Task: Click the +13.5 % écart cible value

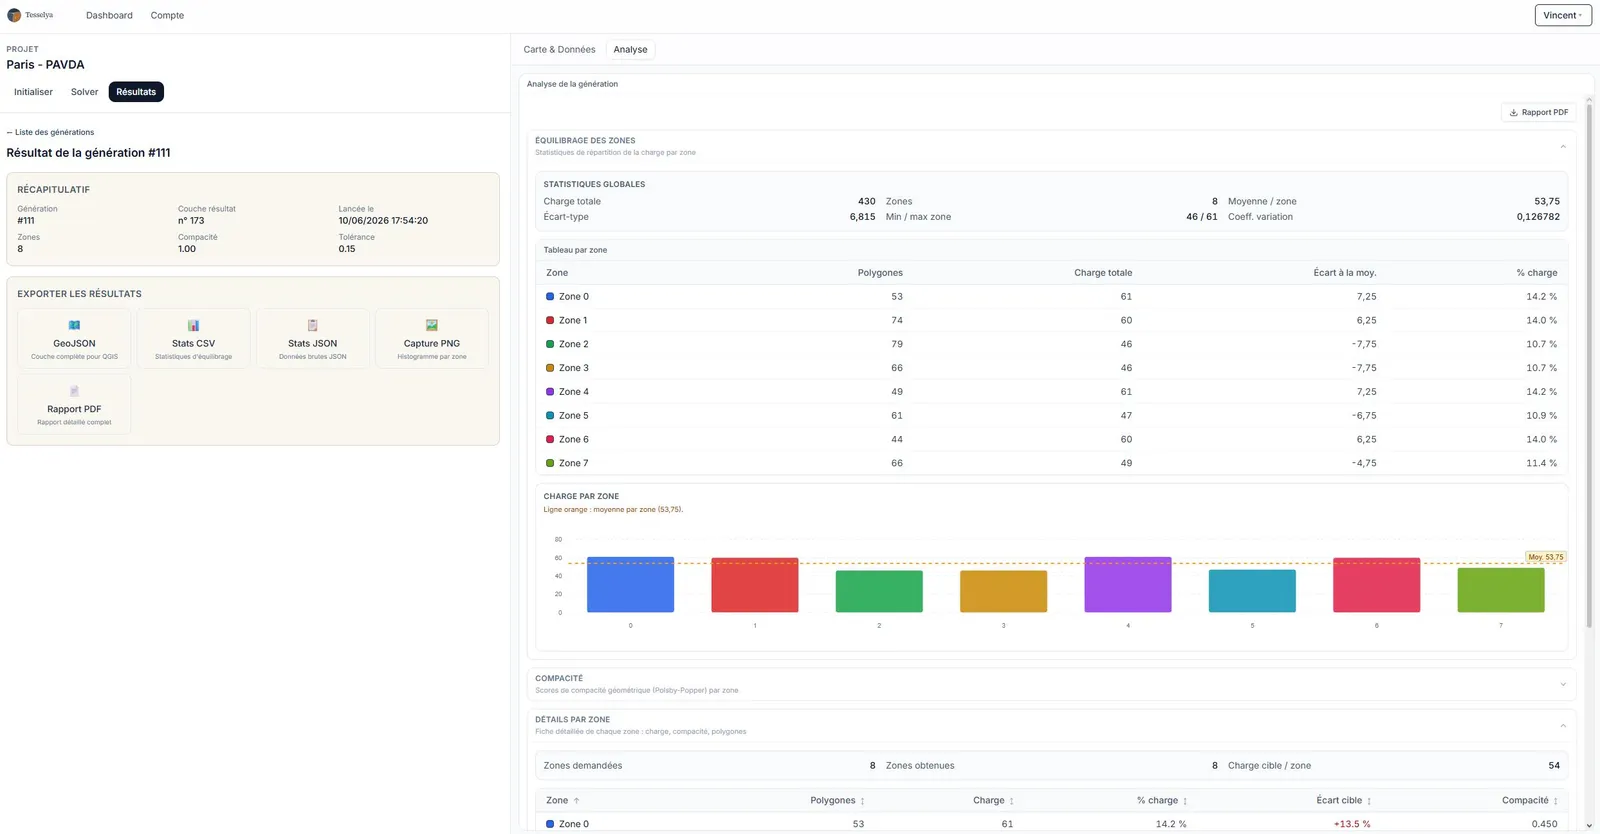Action: pos(1352,825)
